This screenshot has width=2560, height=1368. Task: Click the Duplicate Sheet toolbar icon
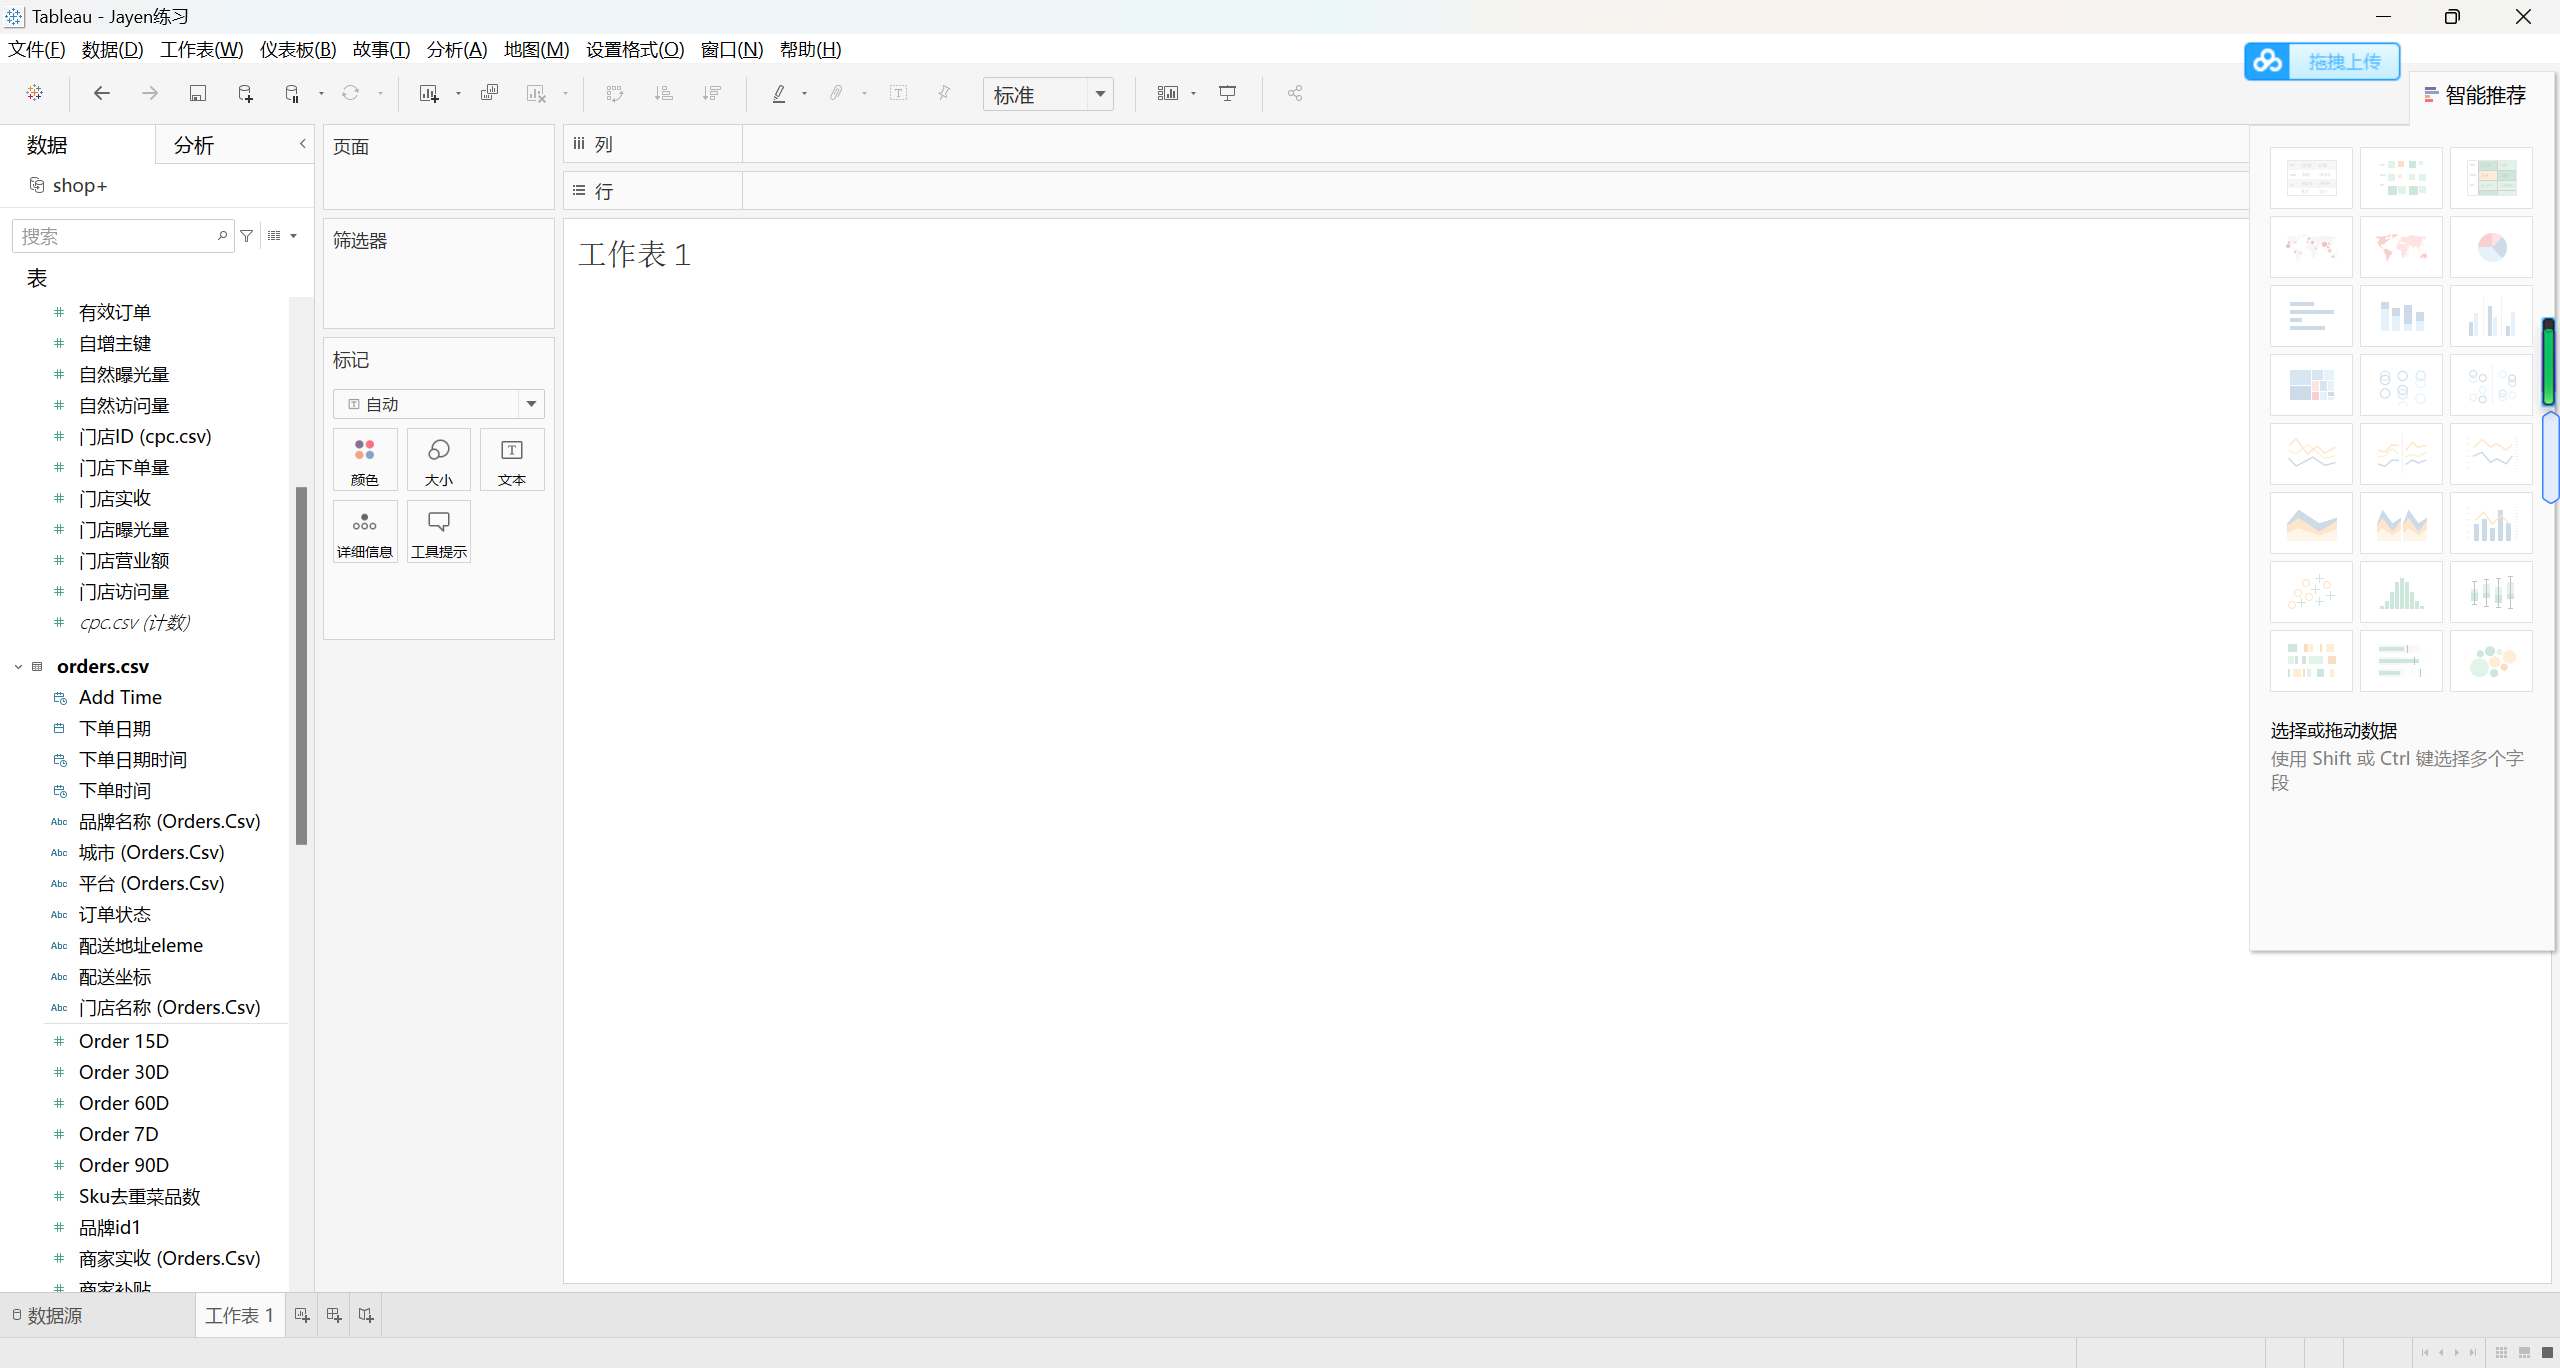(489, 94)
